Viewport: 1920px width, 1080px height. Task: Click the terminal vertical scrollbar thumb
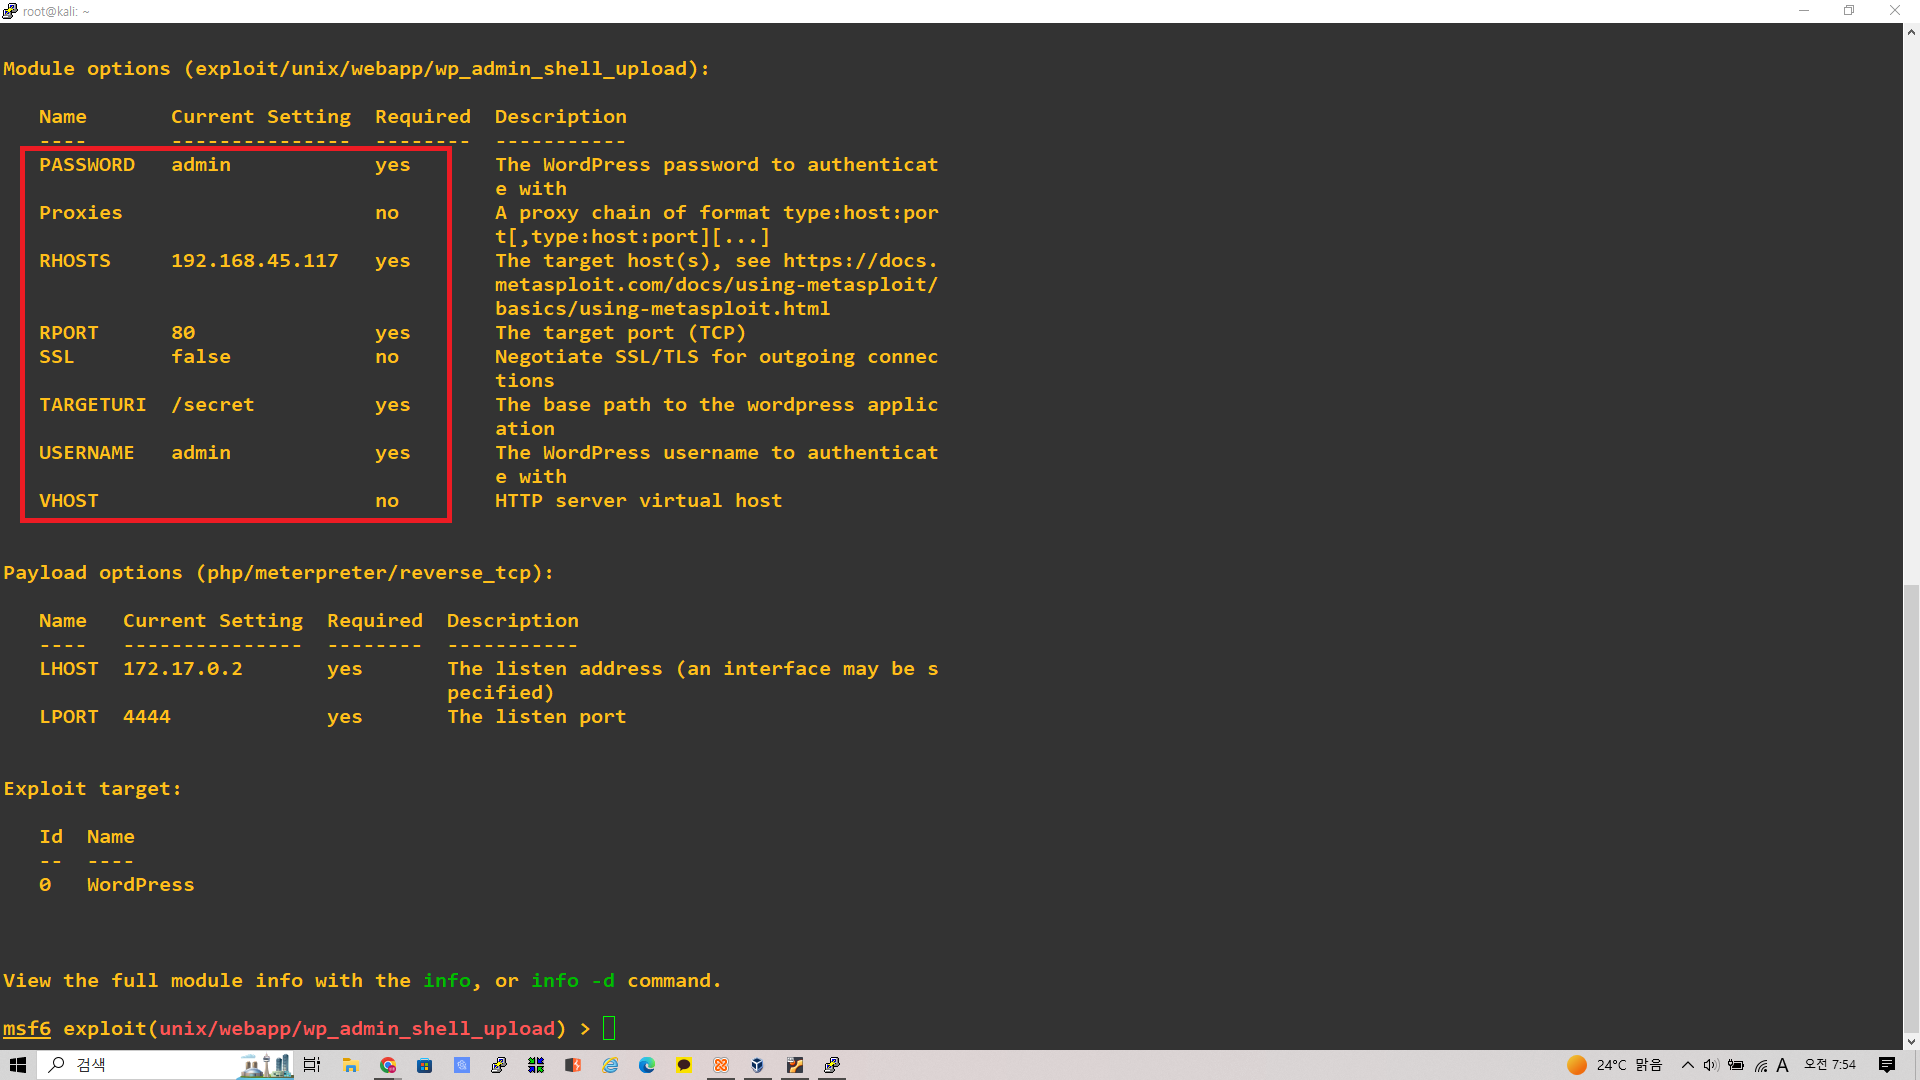tap(1911, 810)
